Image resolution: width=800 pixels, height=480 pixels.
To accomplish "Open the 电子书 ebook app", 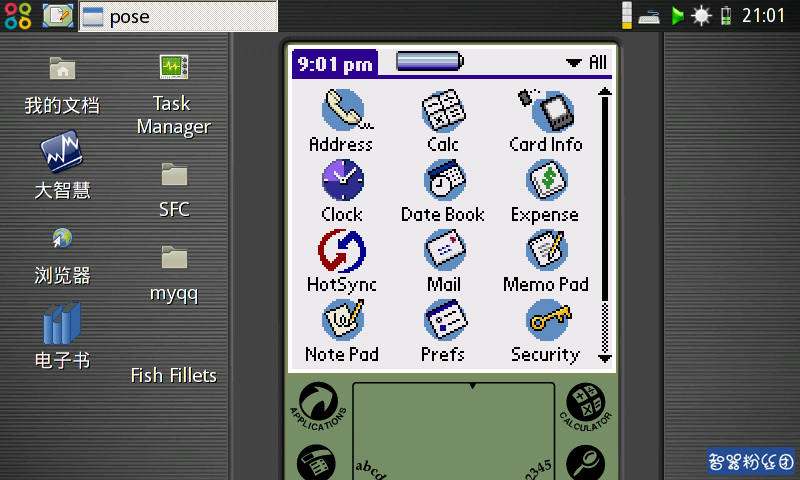I will pos(62,336).
